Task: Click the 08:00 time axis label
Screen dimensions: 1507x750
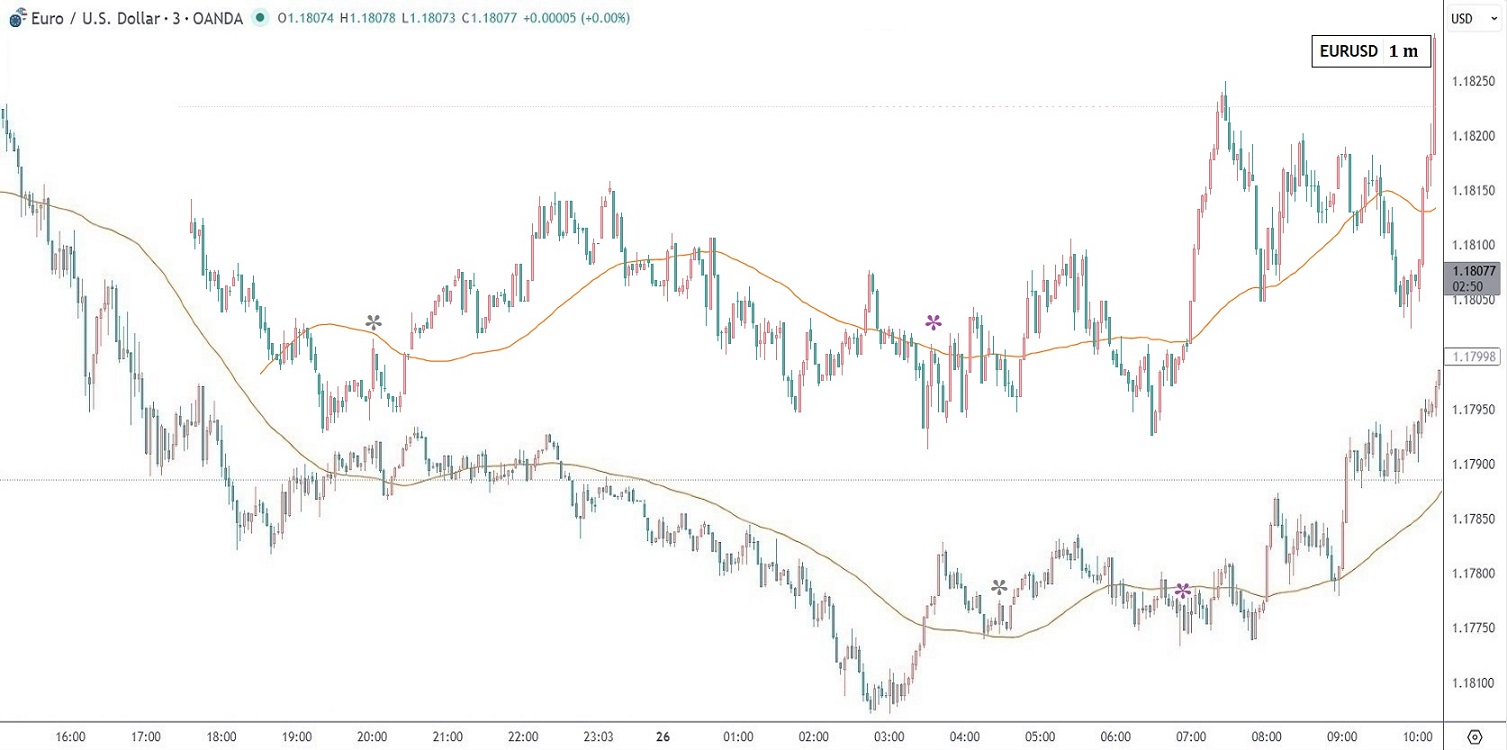Action: (x=1267, y=737)
